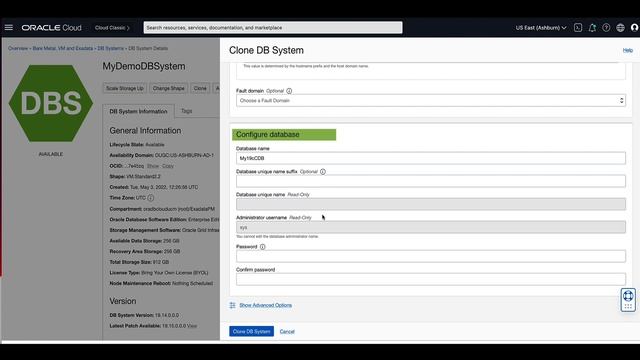Open the Help link in clone panel
Screen dimensions: 640x360
tap(628, 50)
